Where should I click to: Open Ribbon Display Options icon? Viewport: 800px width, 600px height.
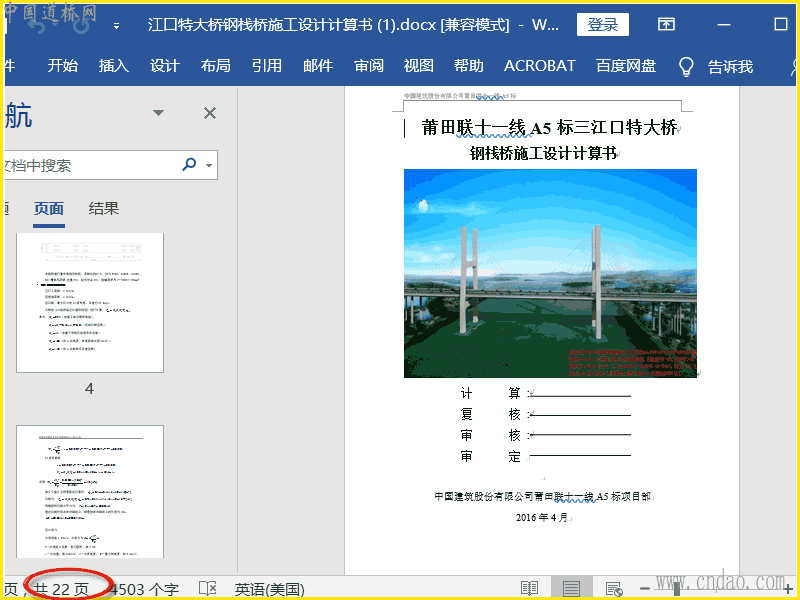pos(666,24)
